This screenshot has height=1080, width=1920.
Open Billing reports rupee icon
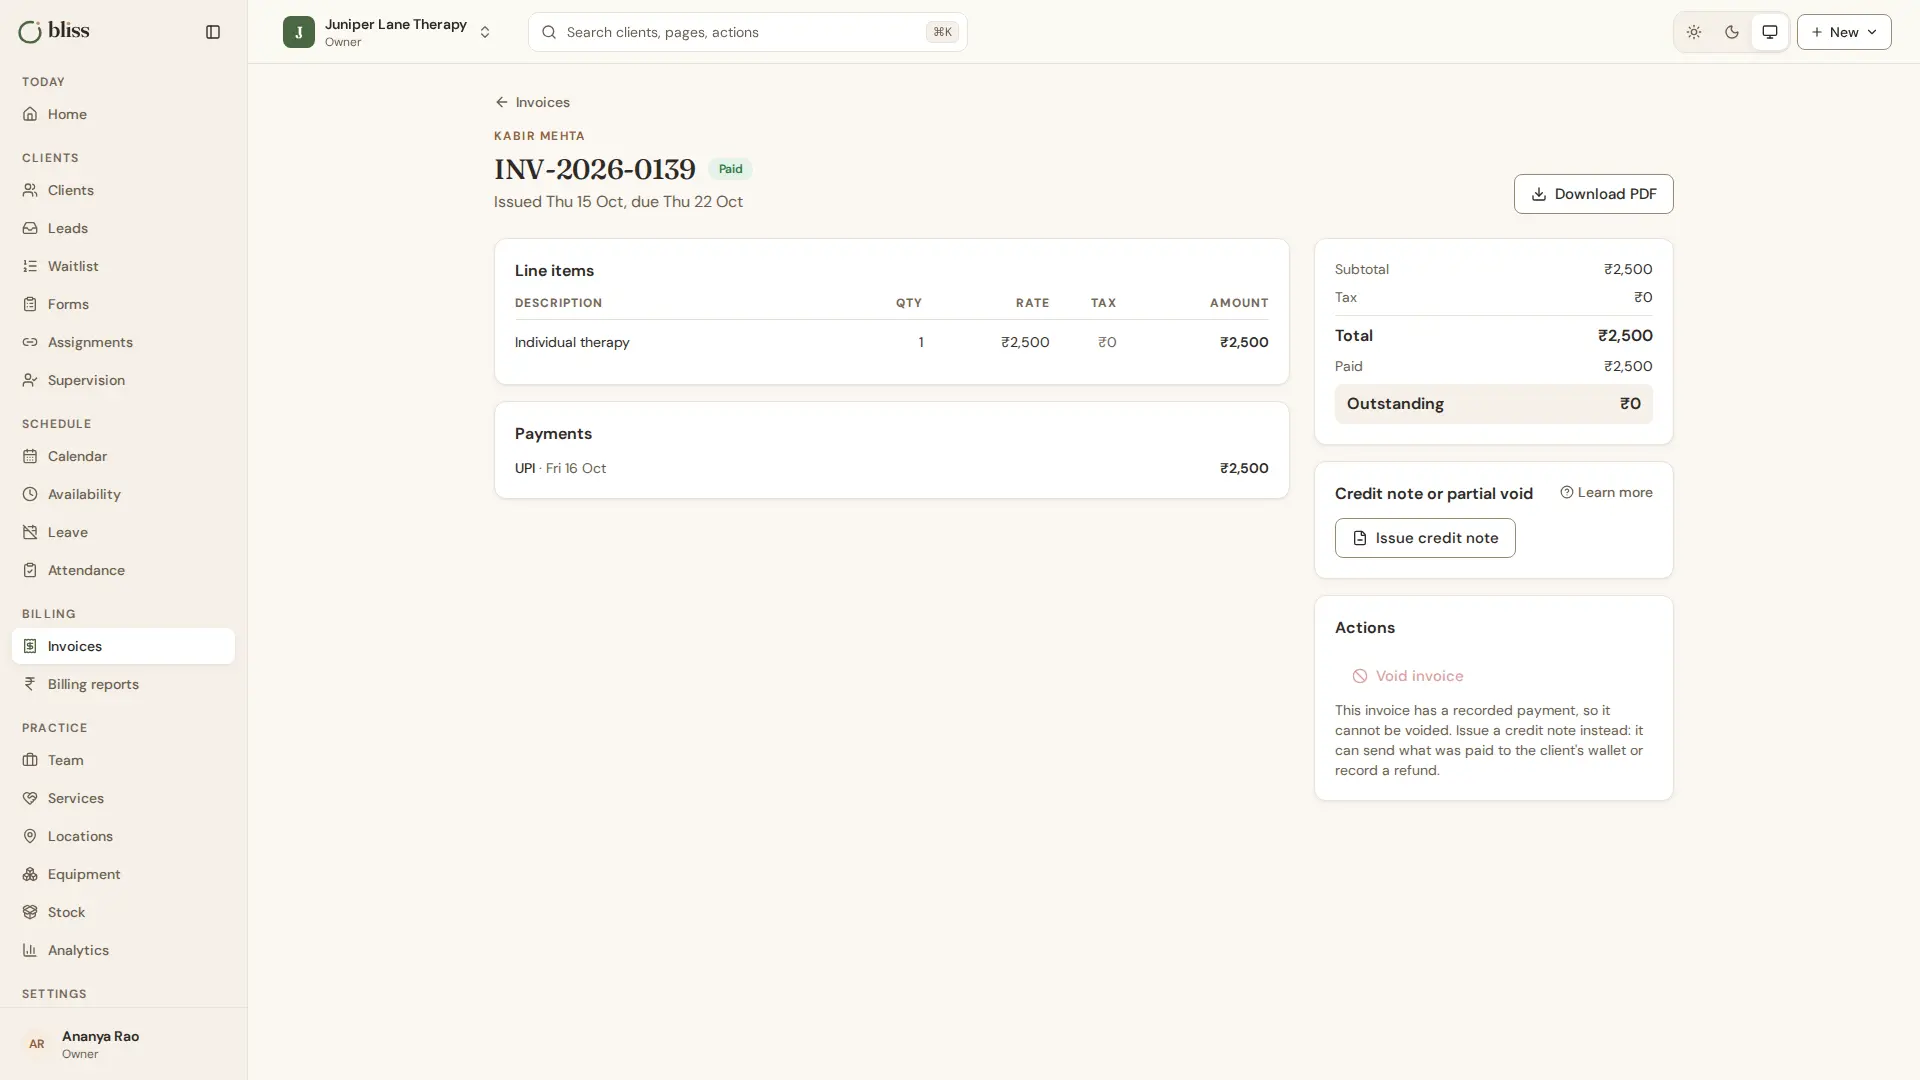30,684
